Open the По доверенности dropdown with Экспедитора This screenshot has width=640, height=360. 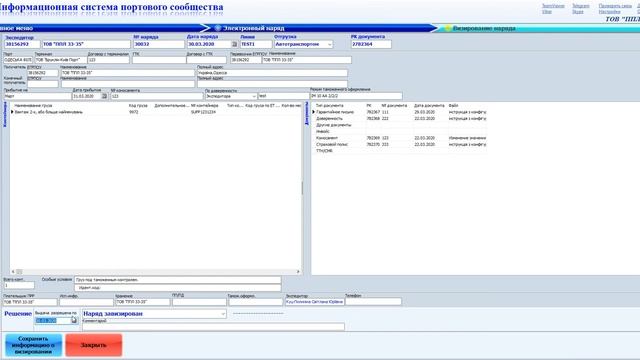[x=253, y=96]
